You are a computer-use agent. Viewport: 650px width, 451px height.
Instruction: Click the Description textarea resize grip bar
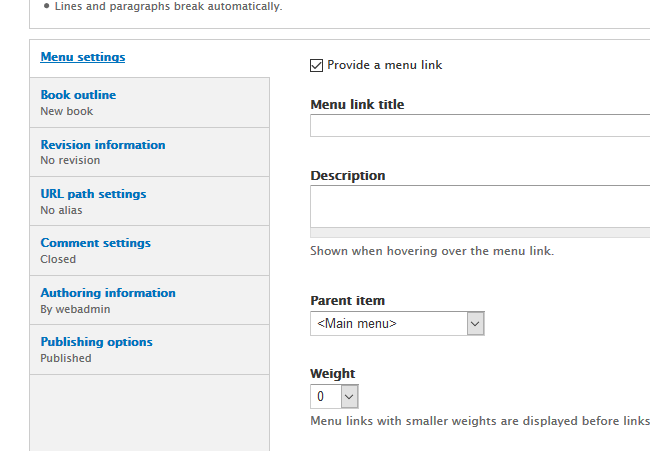pyautogui.click(x=480, y=233)
